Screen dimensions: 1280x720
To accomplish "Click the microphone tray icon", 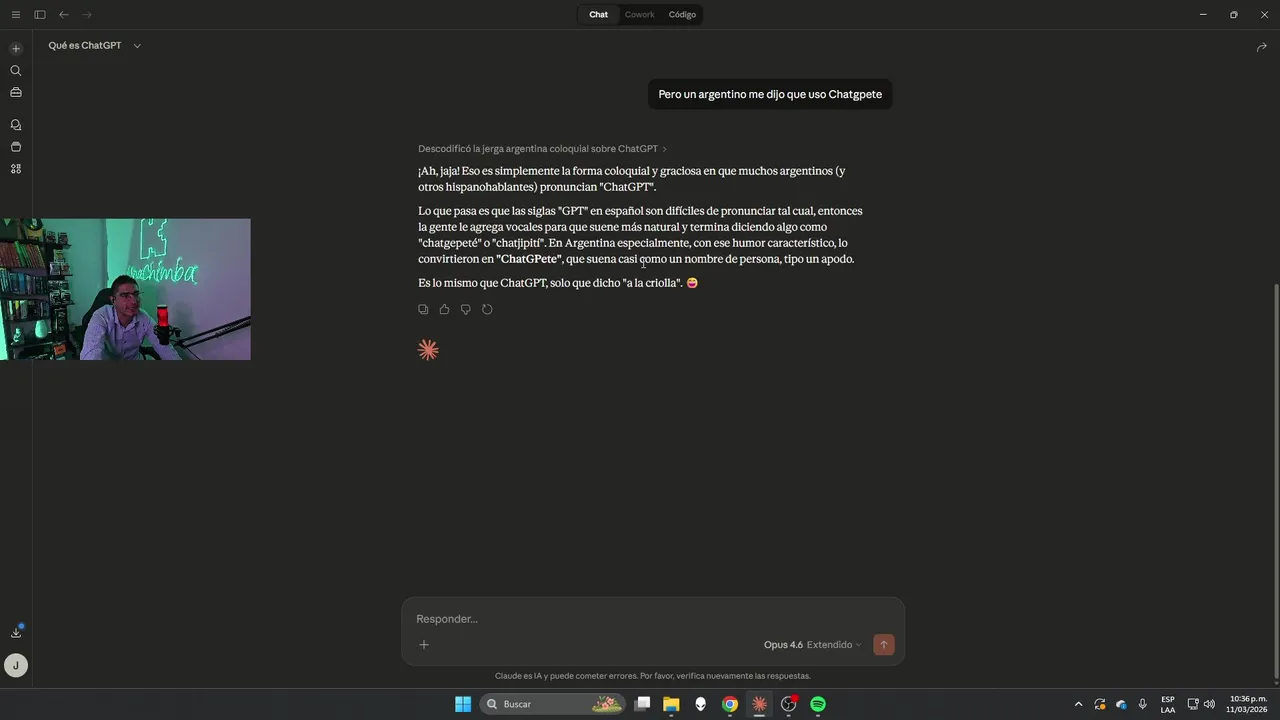I will 1143,704.
